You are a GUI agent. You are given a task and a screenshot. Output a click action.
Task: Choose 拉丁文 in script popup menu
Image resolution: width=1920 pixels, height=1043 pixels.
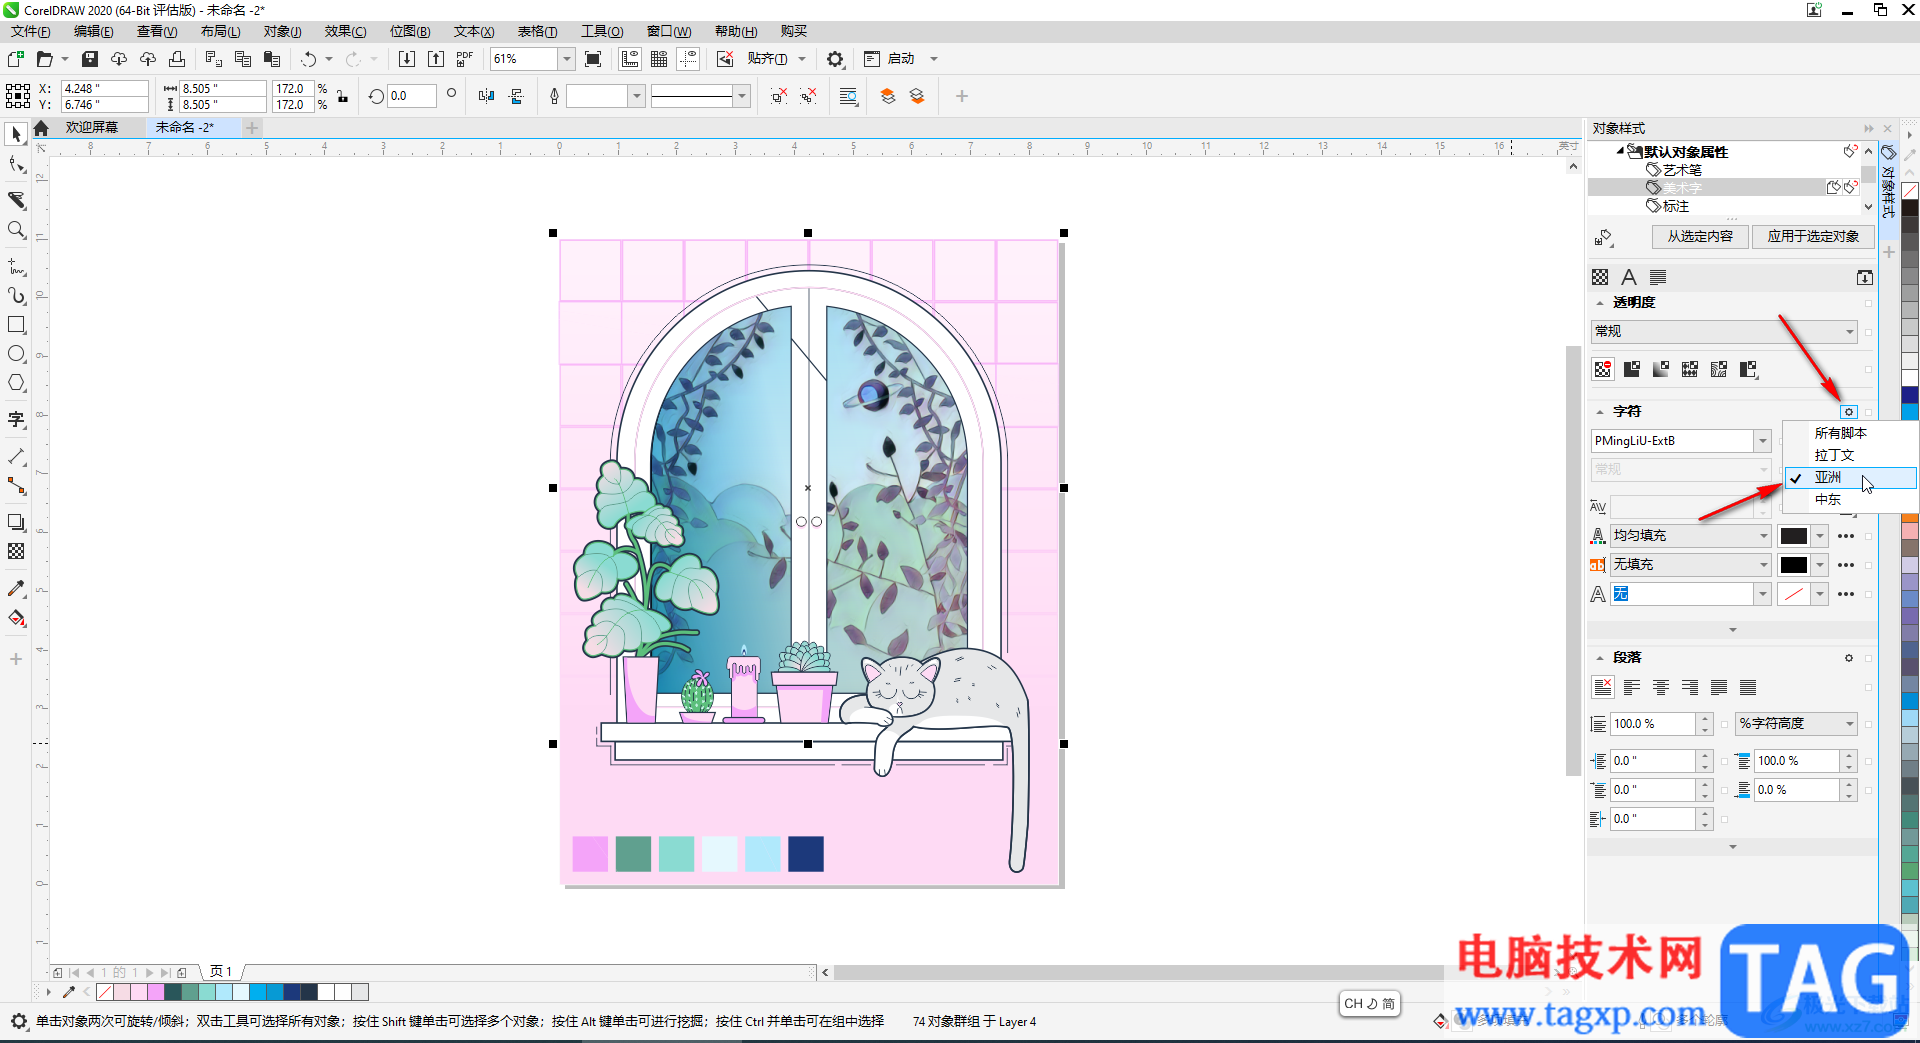(x=1850, y=455)
